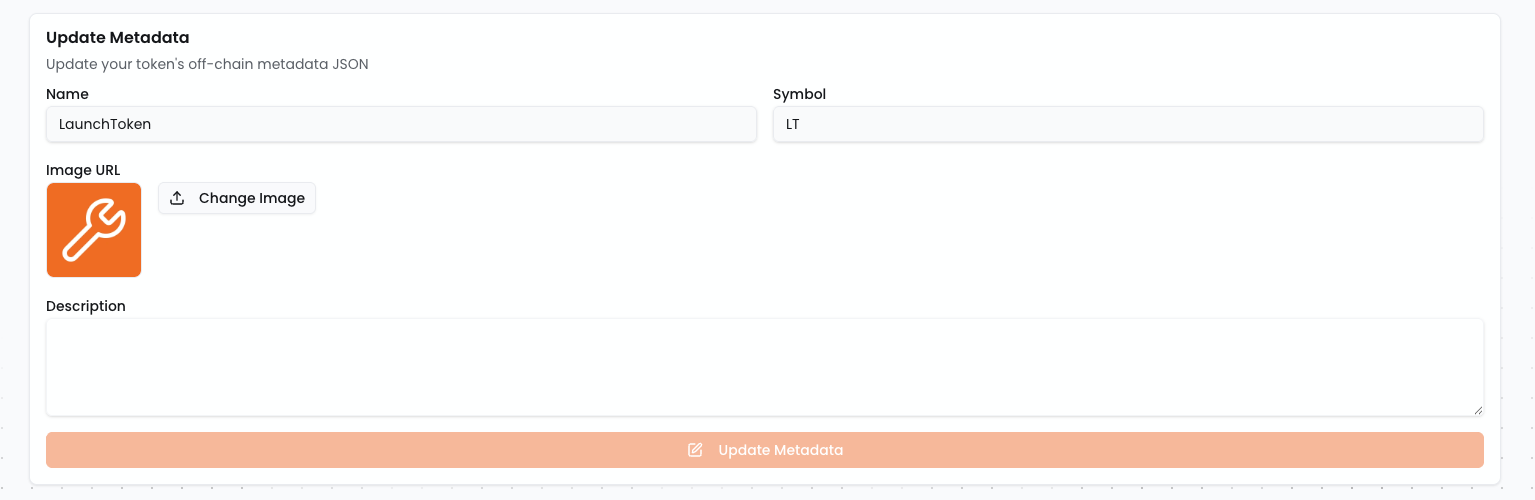1535x500 pixels.
Task: Click the Description label
Action: 86,306
